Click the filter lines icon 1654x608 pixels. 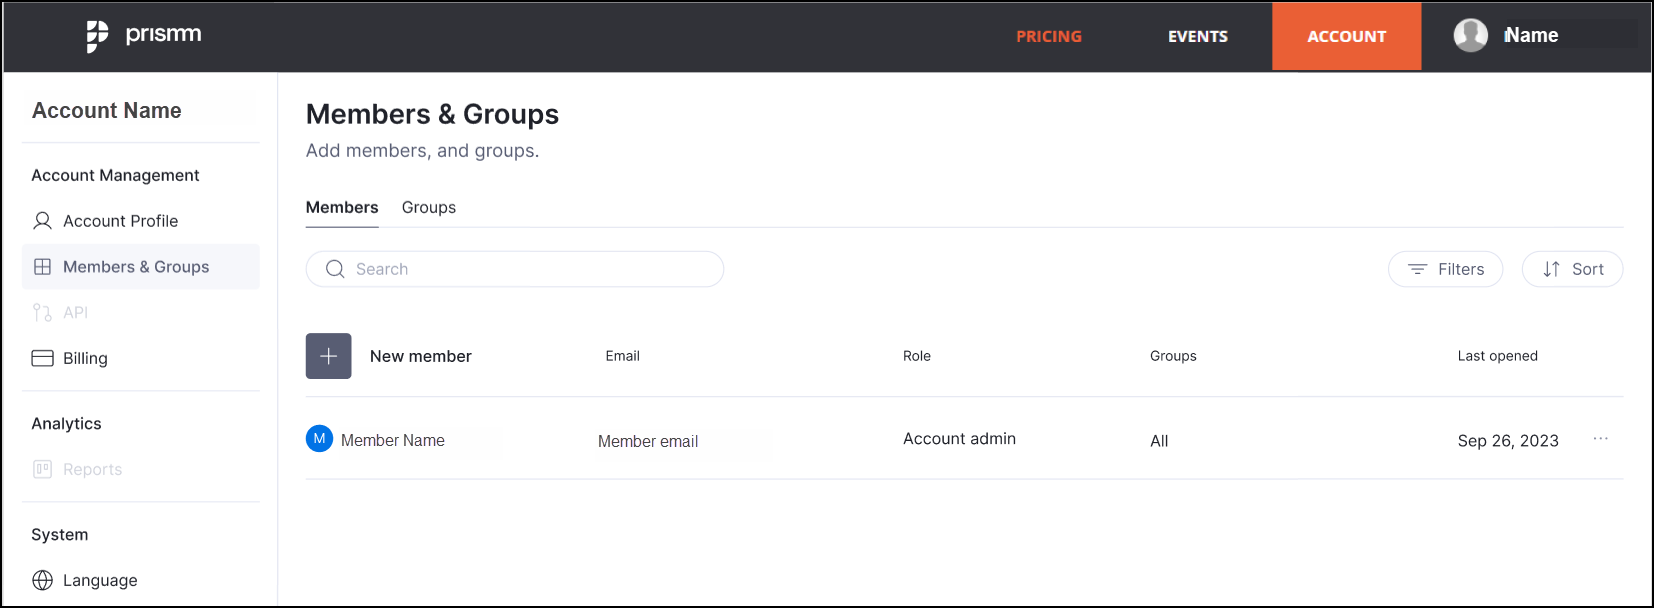tap(1417, 269)
